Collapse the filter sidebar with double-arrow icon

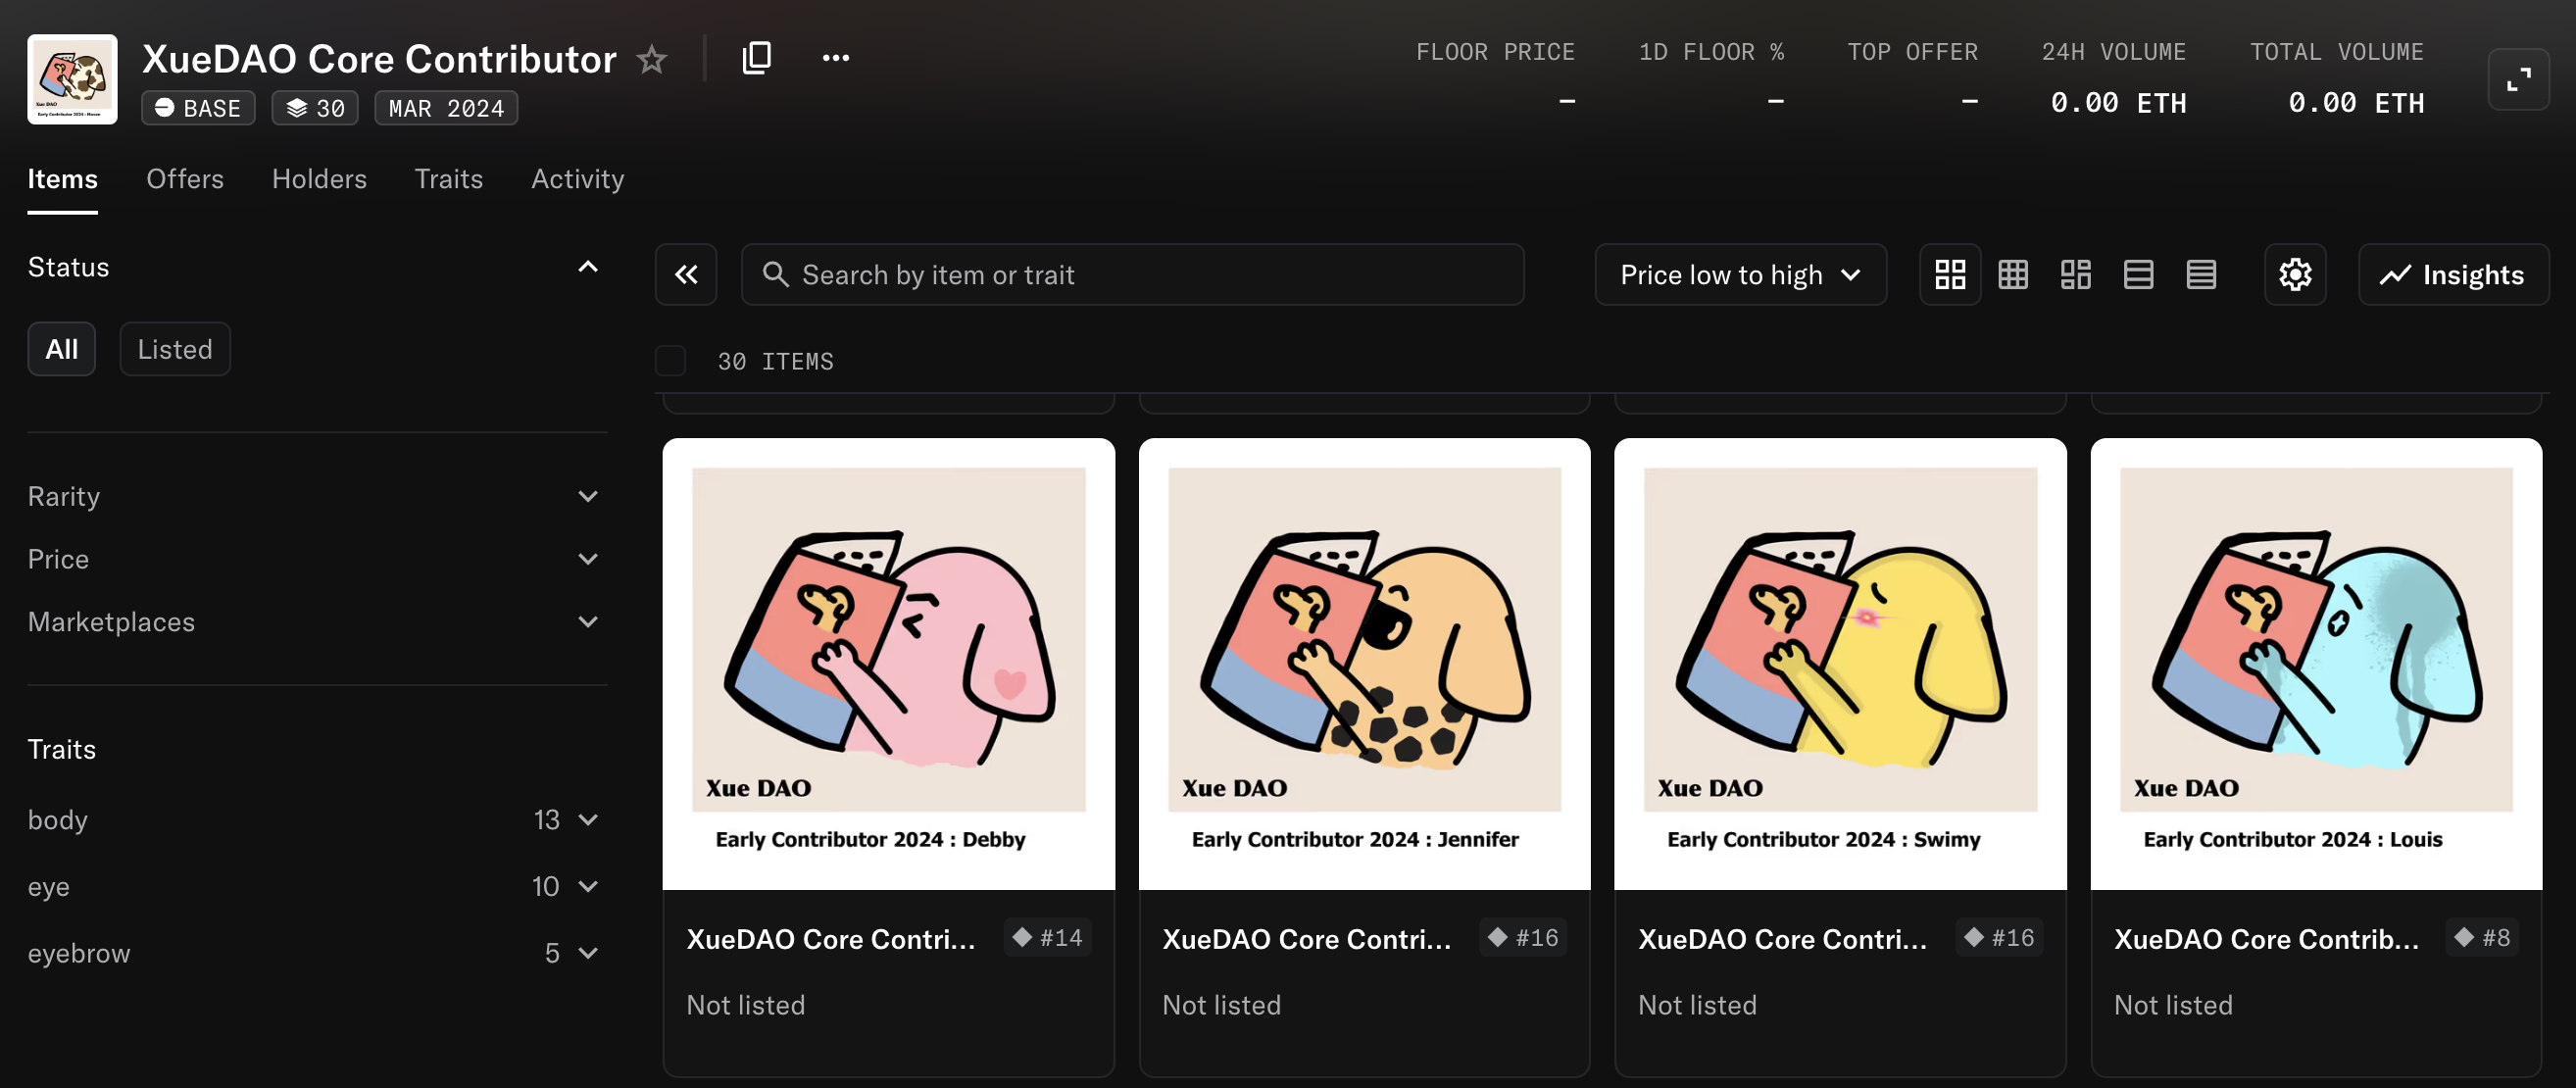[686, 274]
